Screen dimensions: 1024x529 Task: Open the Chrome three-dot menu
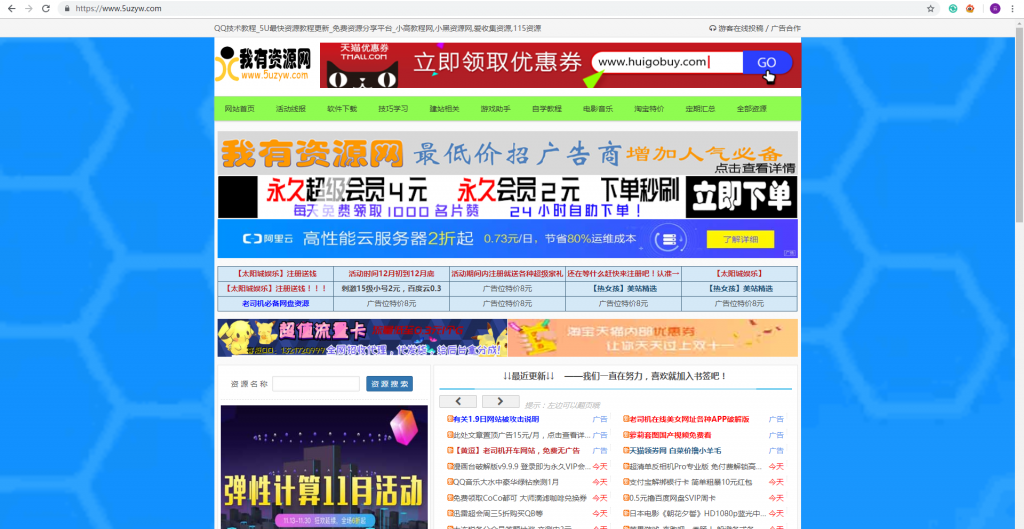(x=1013, y=8)
